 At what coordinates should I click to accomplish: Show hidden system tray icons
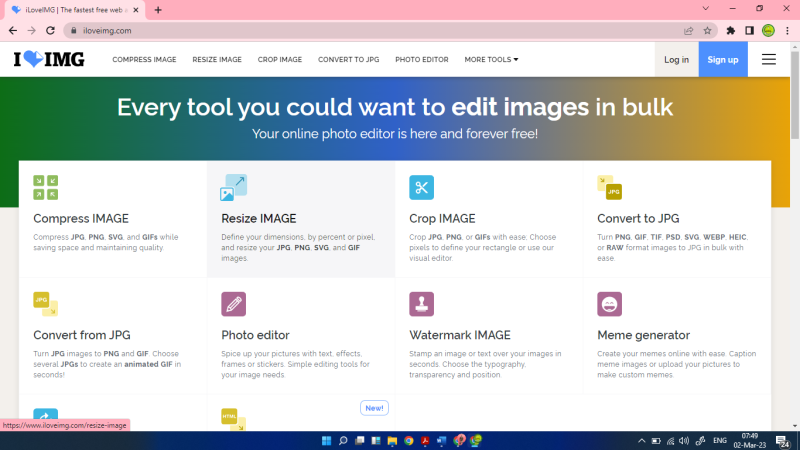point(641,441)
